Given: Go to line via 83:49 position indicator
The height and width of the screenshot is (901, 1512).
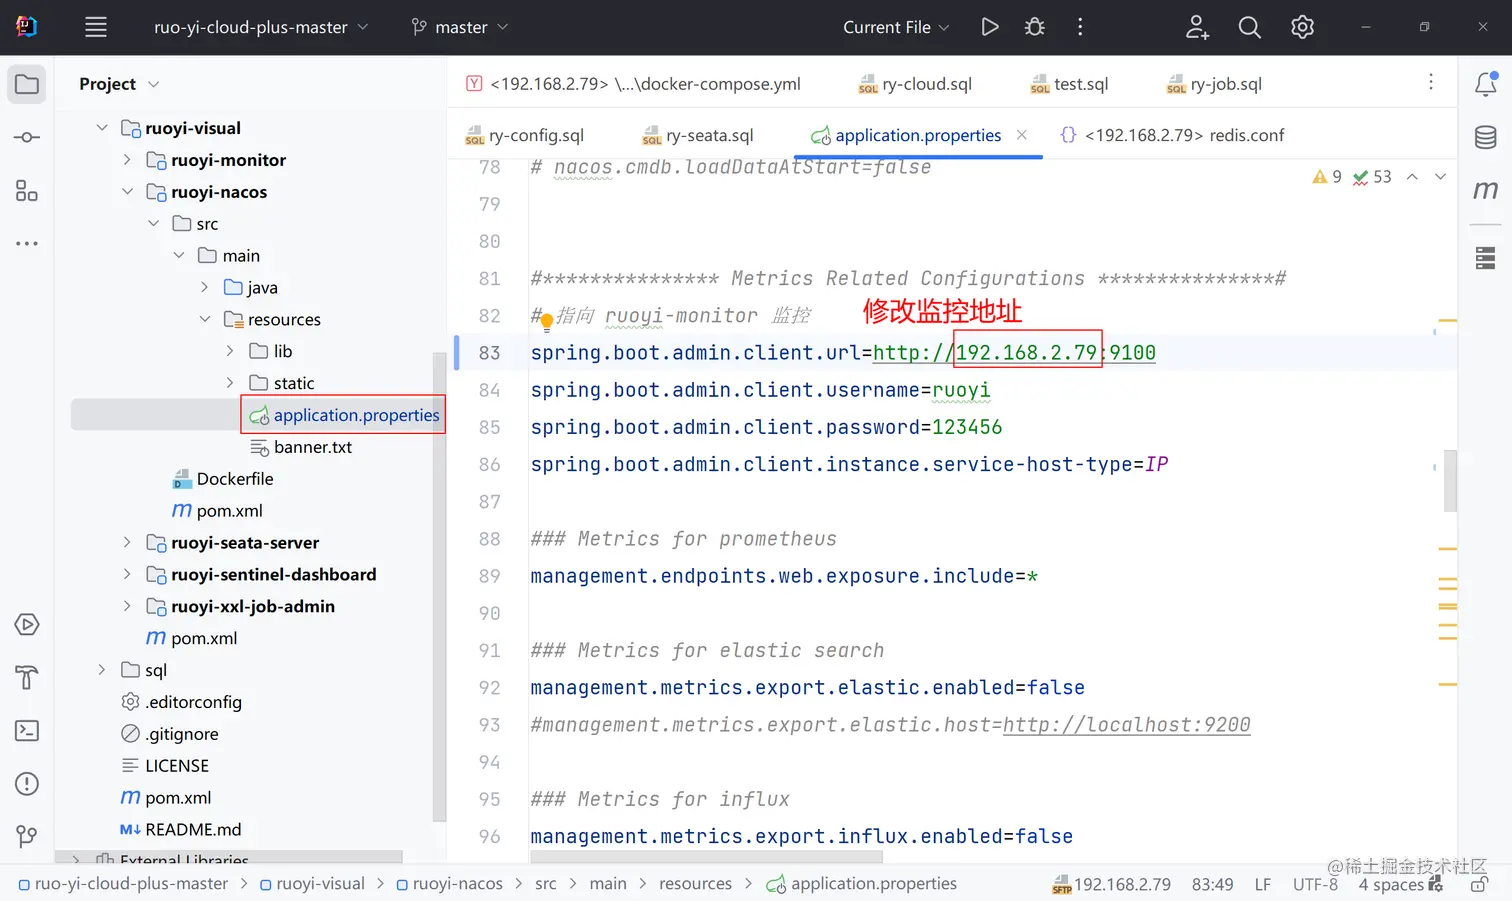Looking at the screenshot, I should [x=1212, y=885].
